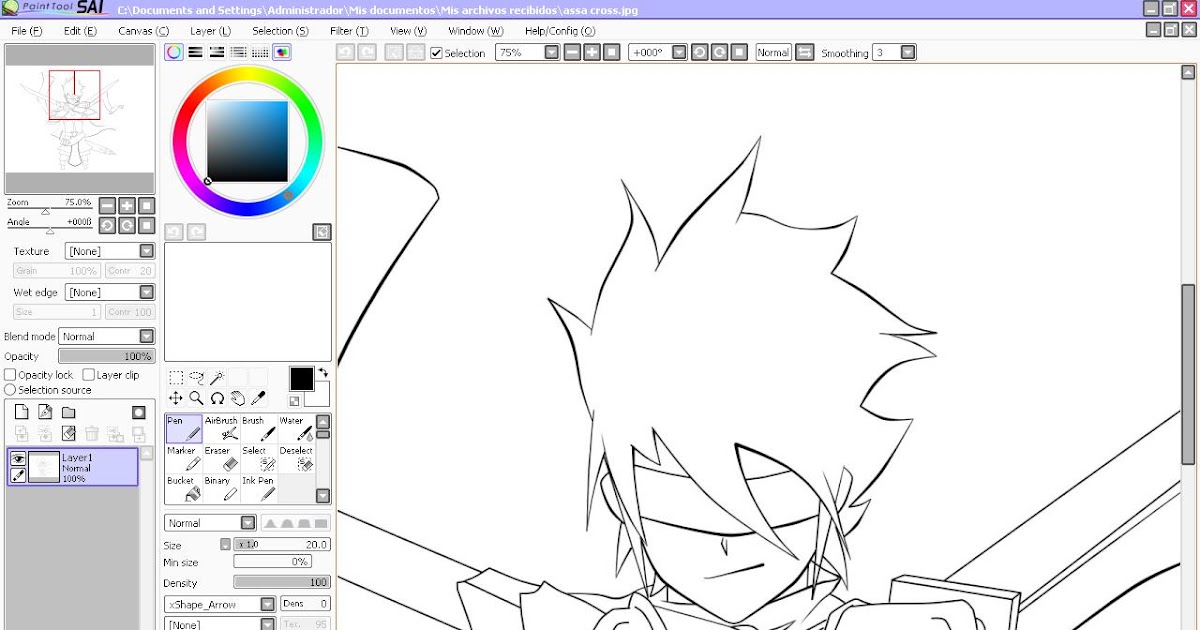Activate the hand pan tool

[x=237, y=398]
